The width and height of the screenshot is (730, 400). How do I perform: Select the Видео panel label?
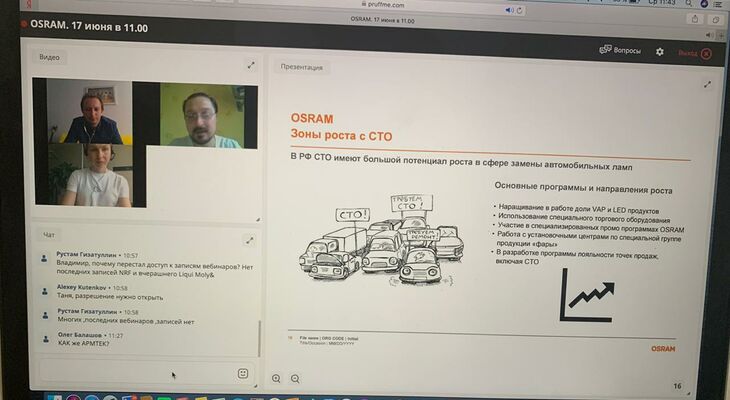(49, 57)
